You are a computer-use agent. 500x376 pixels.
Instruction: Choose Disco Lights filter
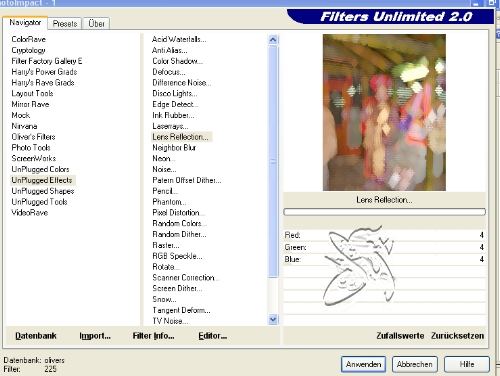point(175,94)
